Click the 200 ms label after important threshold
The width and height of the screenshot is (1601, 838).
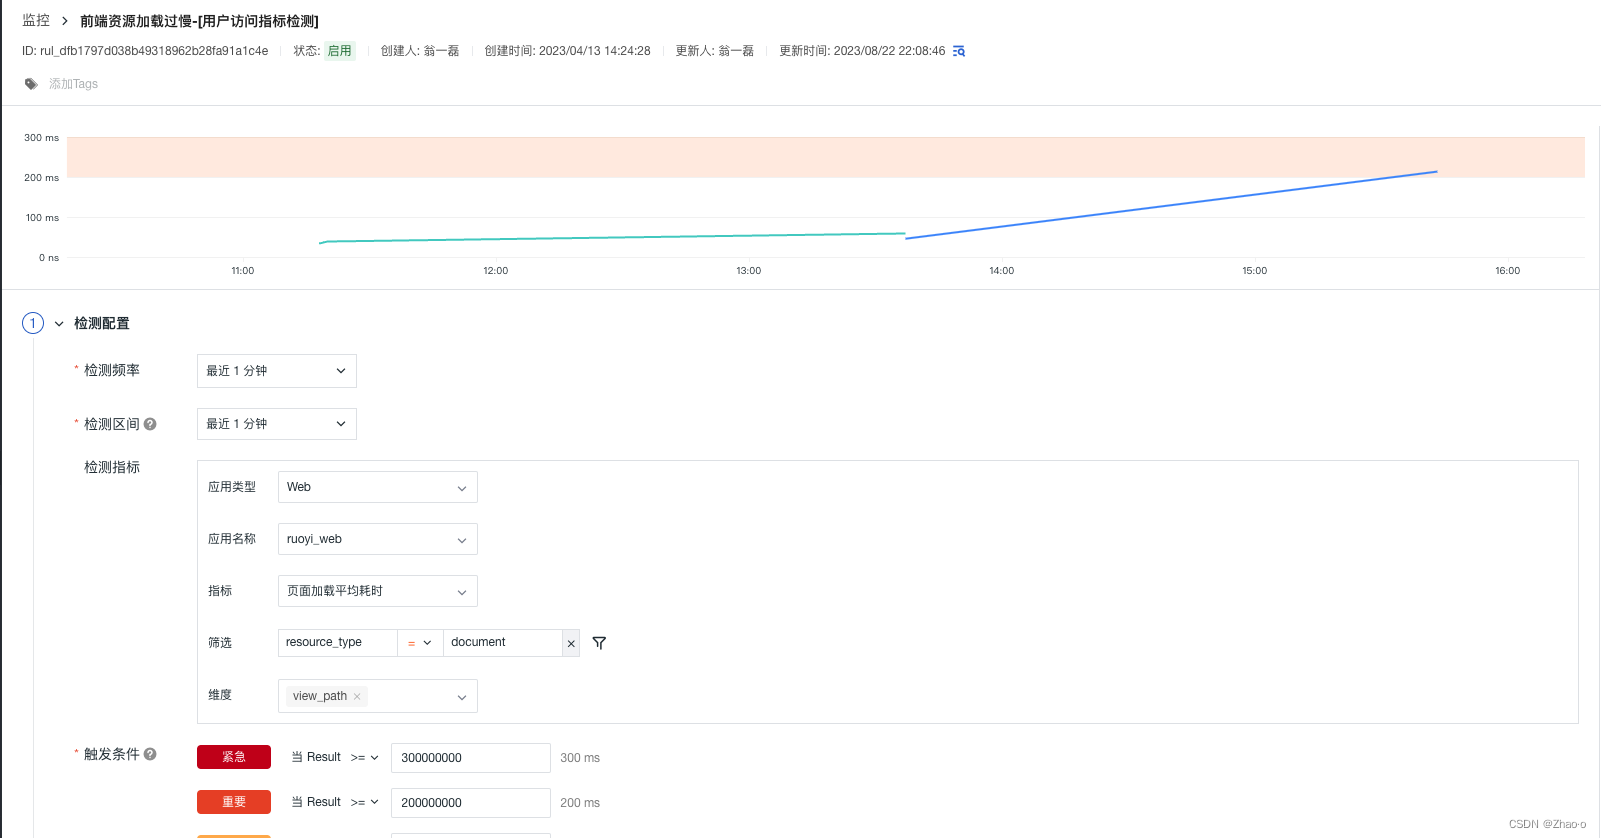click(580, 803)
